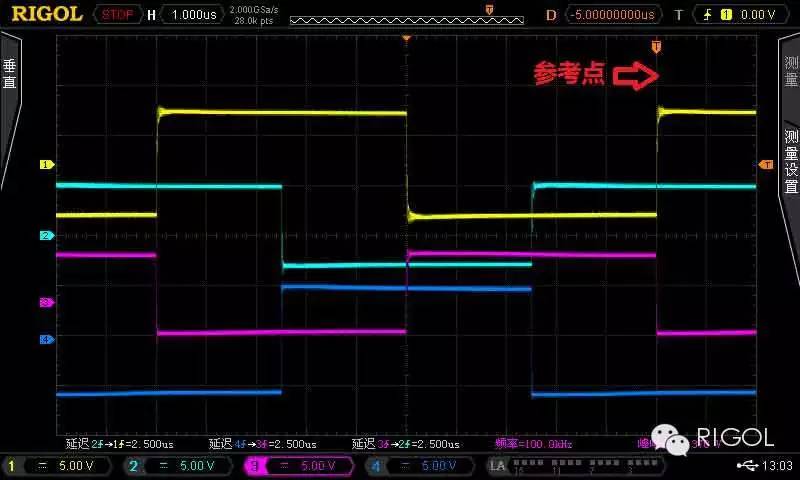Click the orange trigger level T marker at right edge
The width and height of the screenshot is (800, 480).
tap(766, 164)
